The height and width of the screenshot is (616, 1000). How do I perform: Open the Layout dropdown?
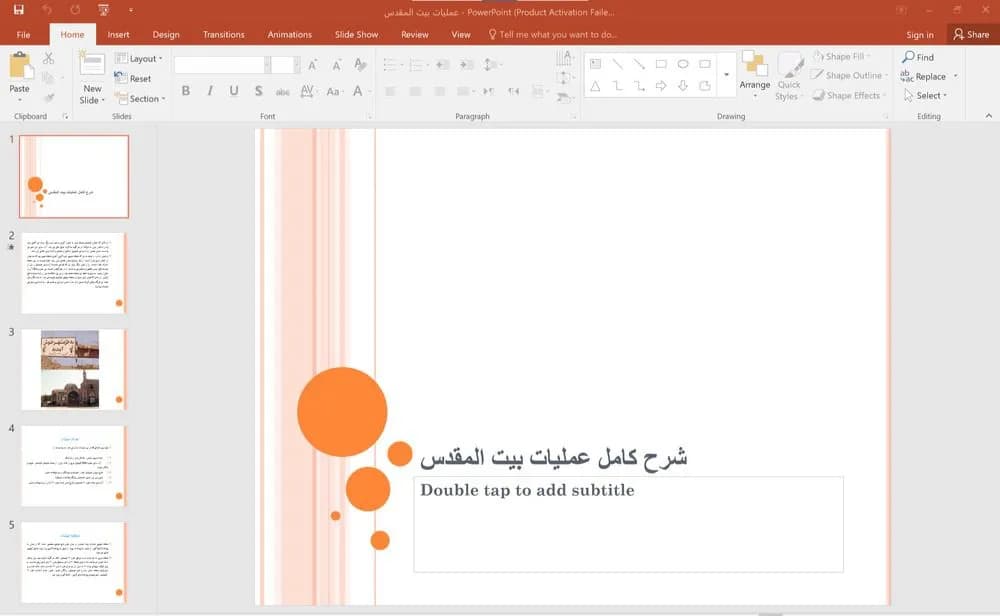(x=139, y=59)
